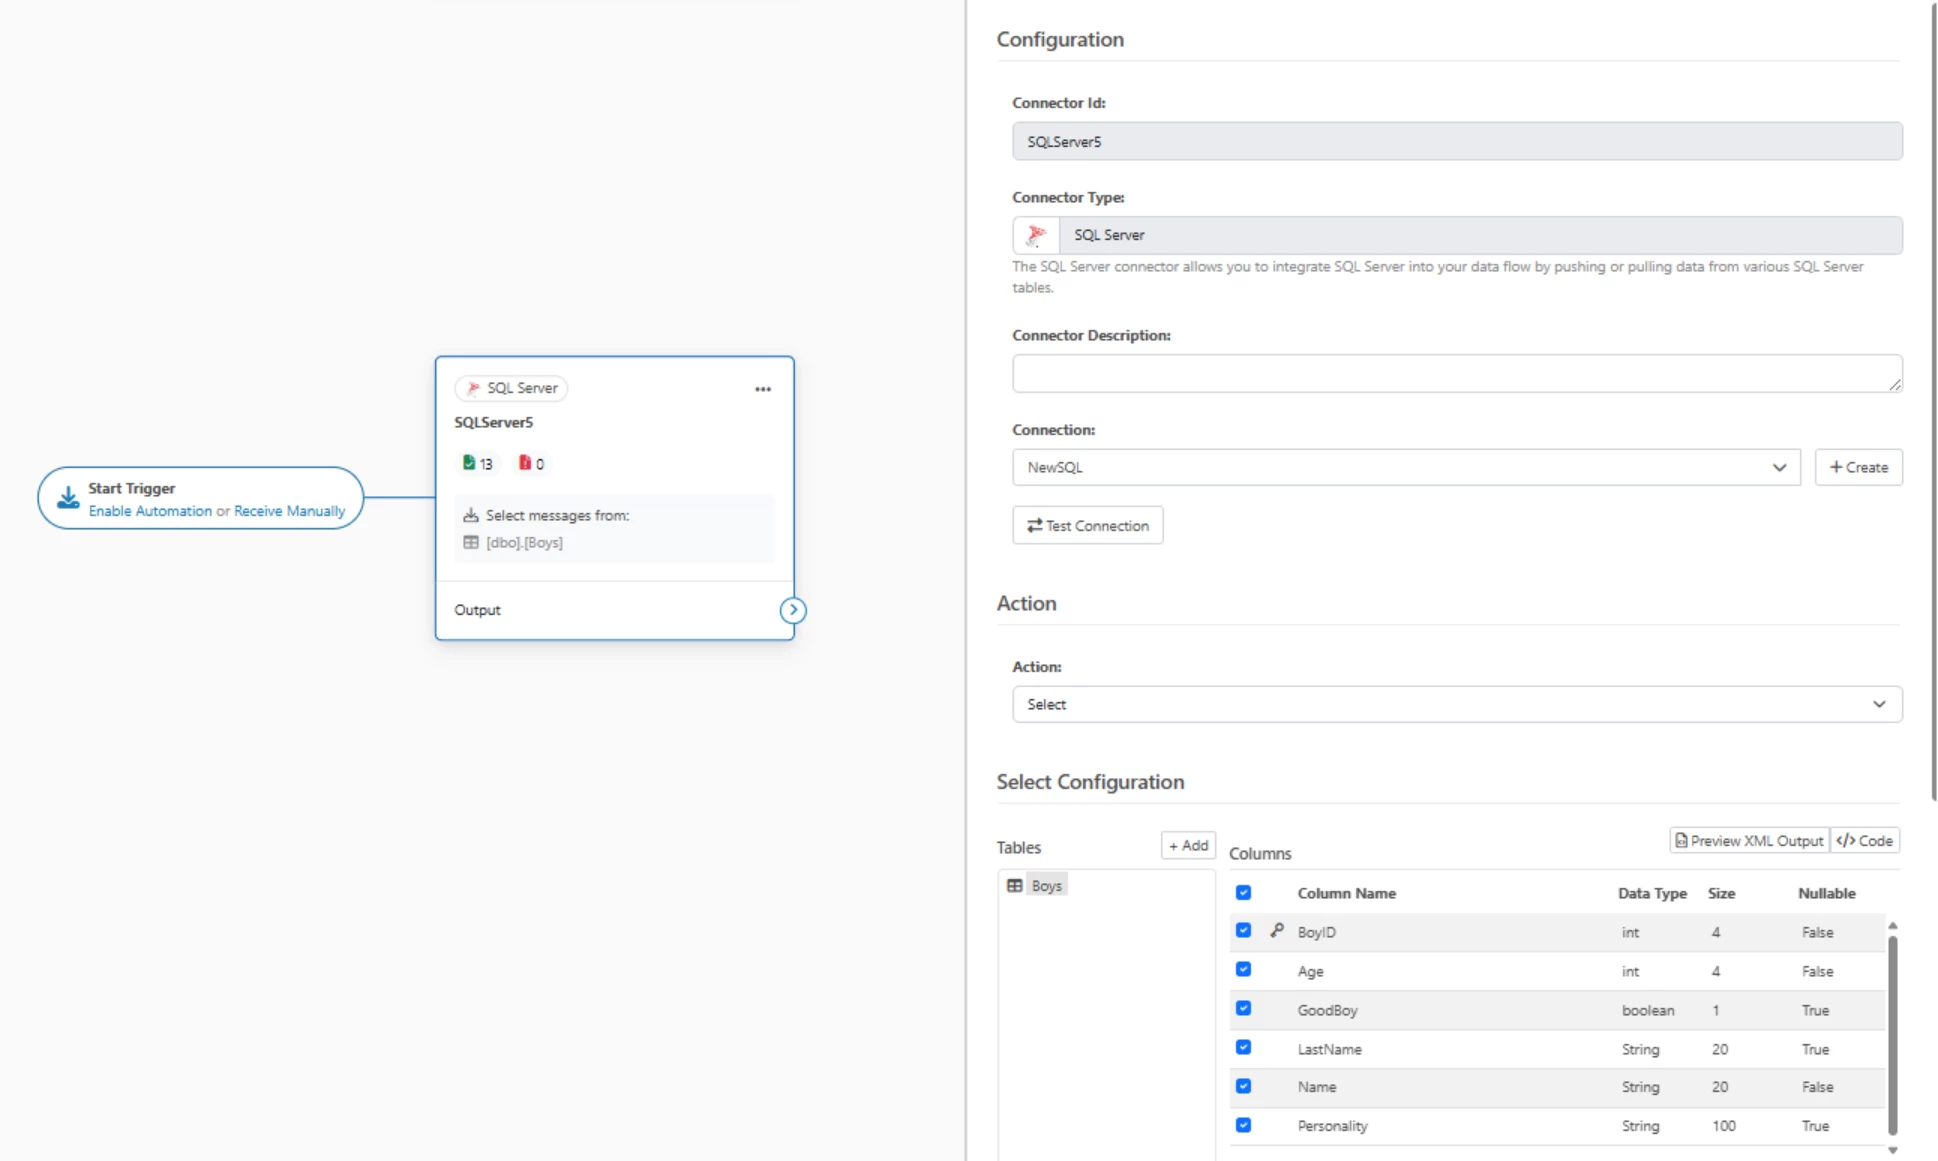The height and width of the screenshot is (1161, 1938).
Task: Click the green success count icon
Action: point(469,463)
